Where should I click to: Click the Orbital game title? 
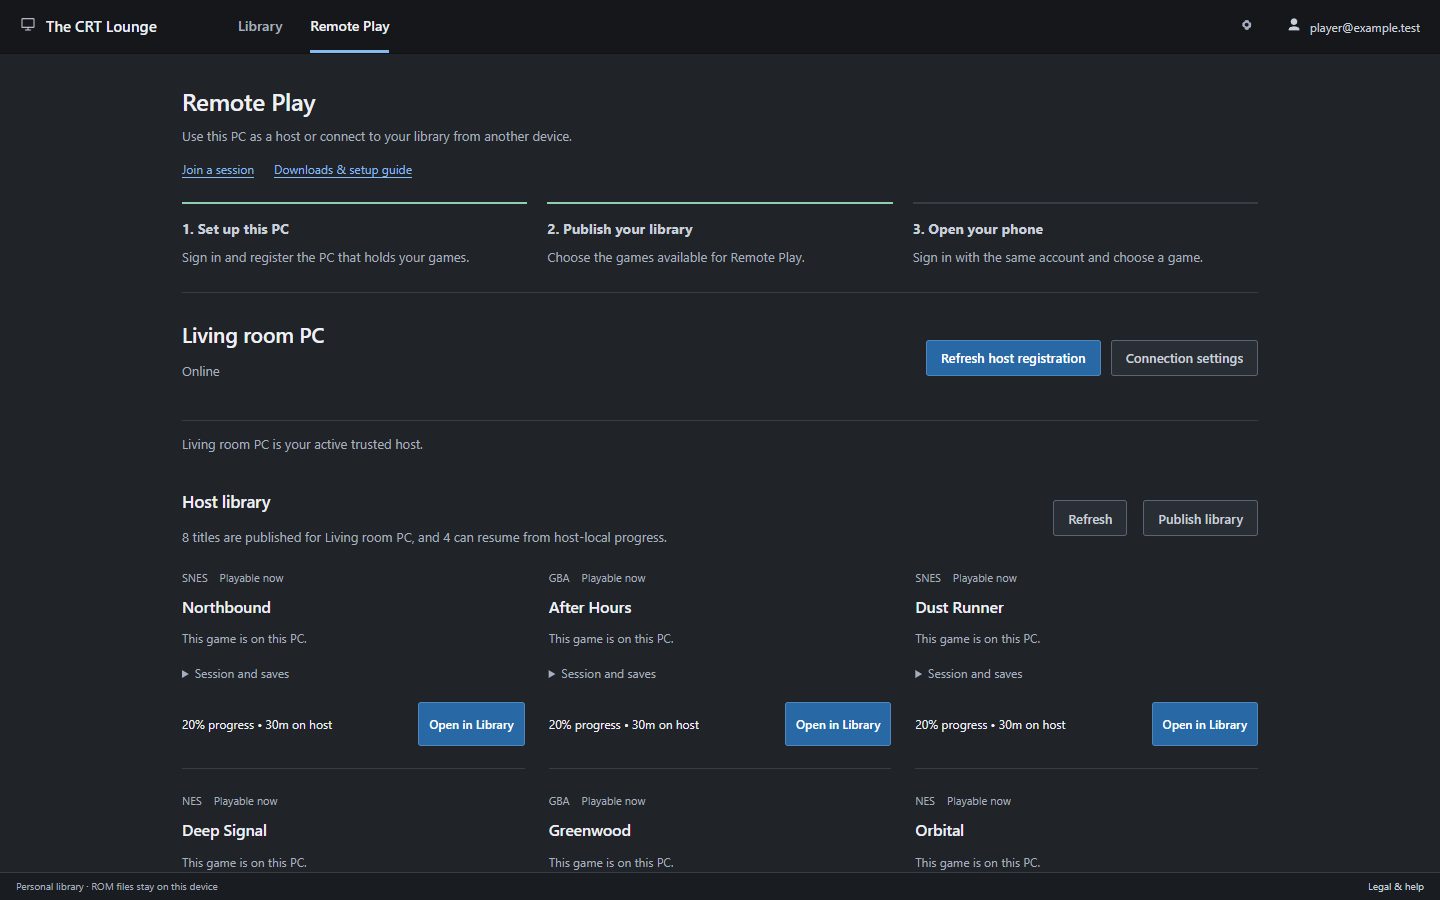(x=939, y=830)
